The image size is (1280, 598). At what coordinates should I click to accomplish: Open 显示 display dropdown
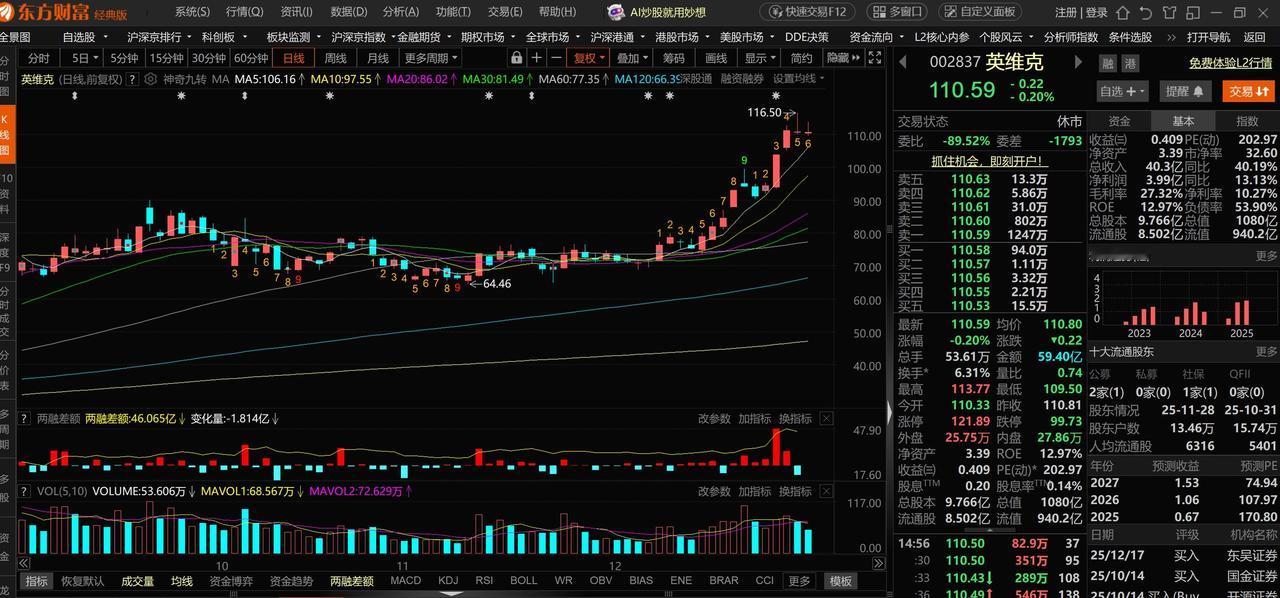758,58
